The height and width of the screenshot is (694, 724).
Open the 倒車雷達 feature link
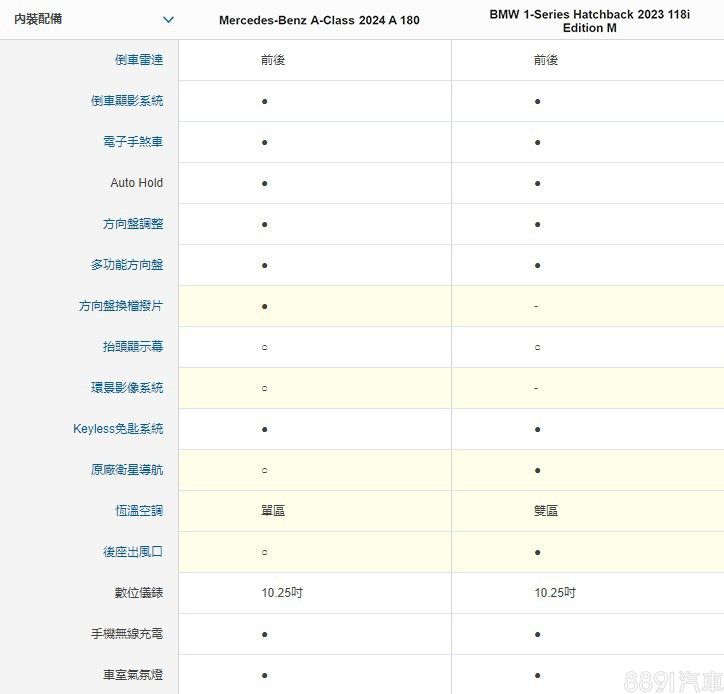point(139,60)
